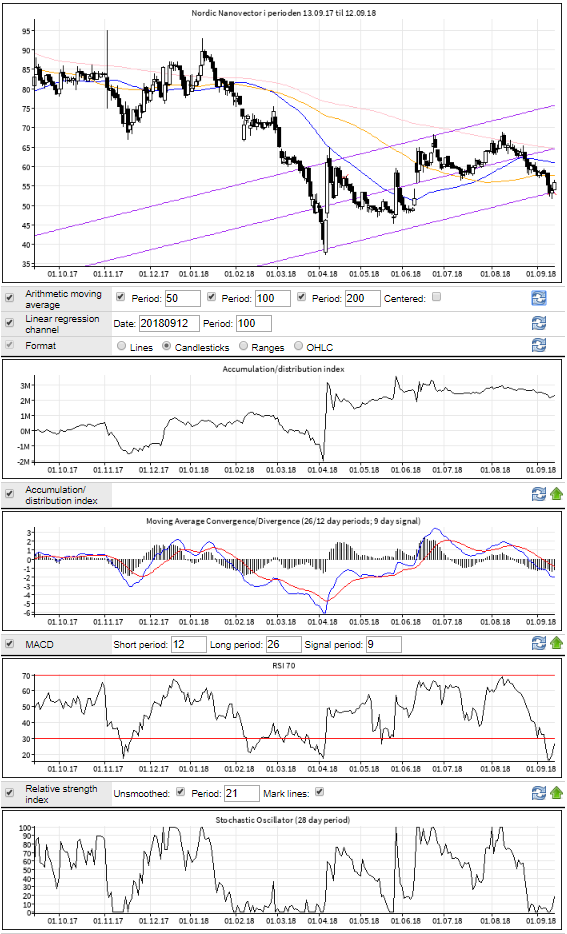The width and height of the screenshot is (567, 934).
Task: Uncheck the Period 100 moving average checkbox
Action: [x=211, y=297]
